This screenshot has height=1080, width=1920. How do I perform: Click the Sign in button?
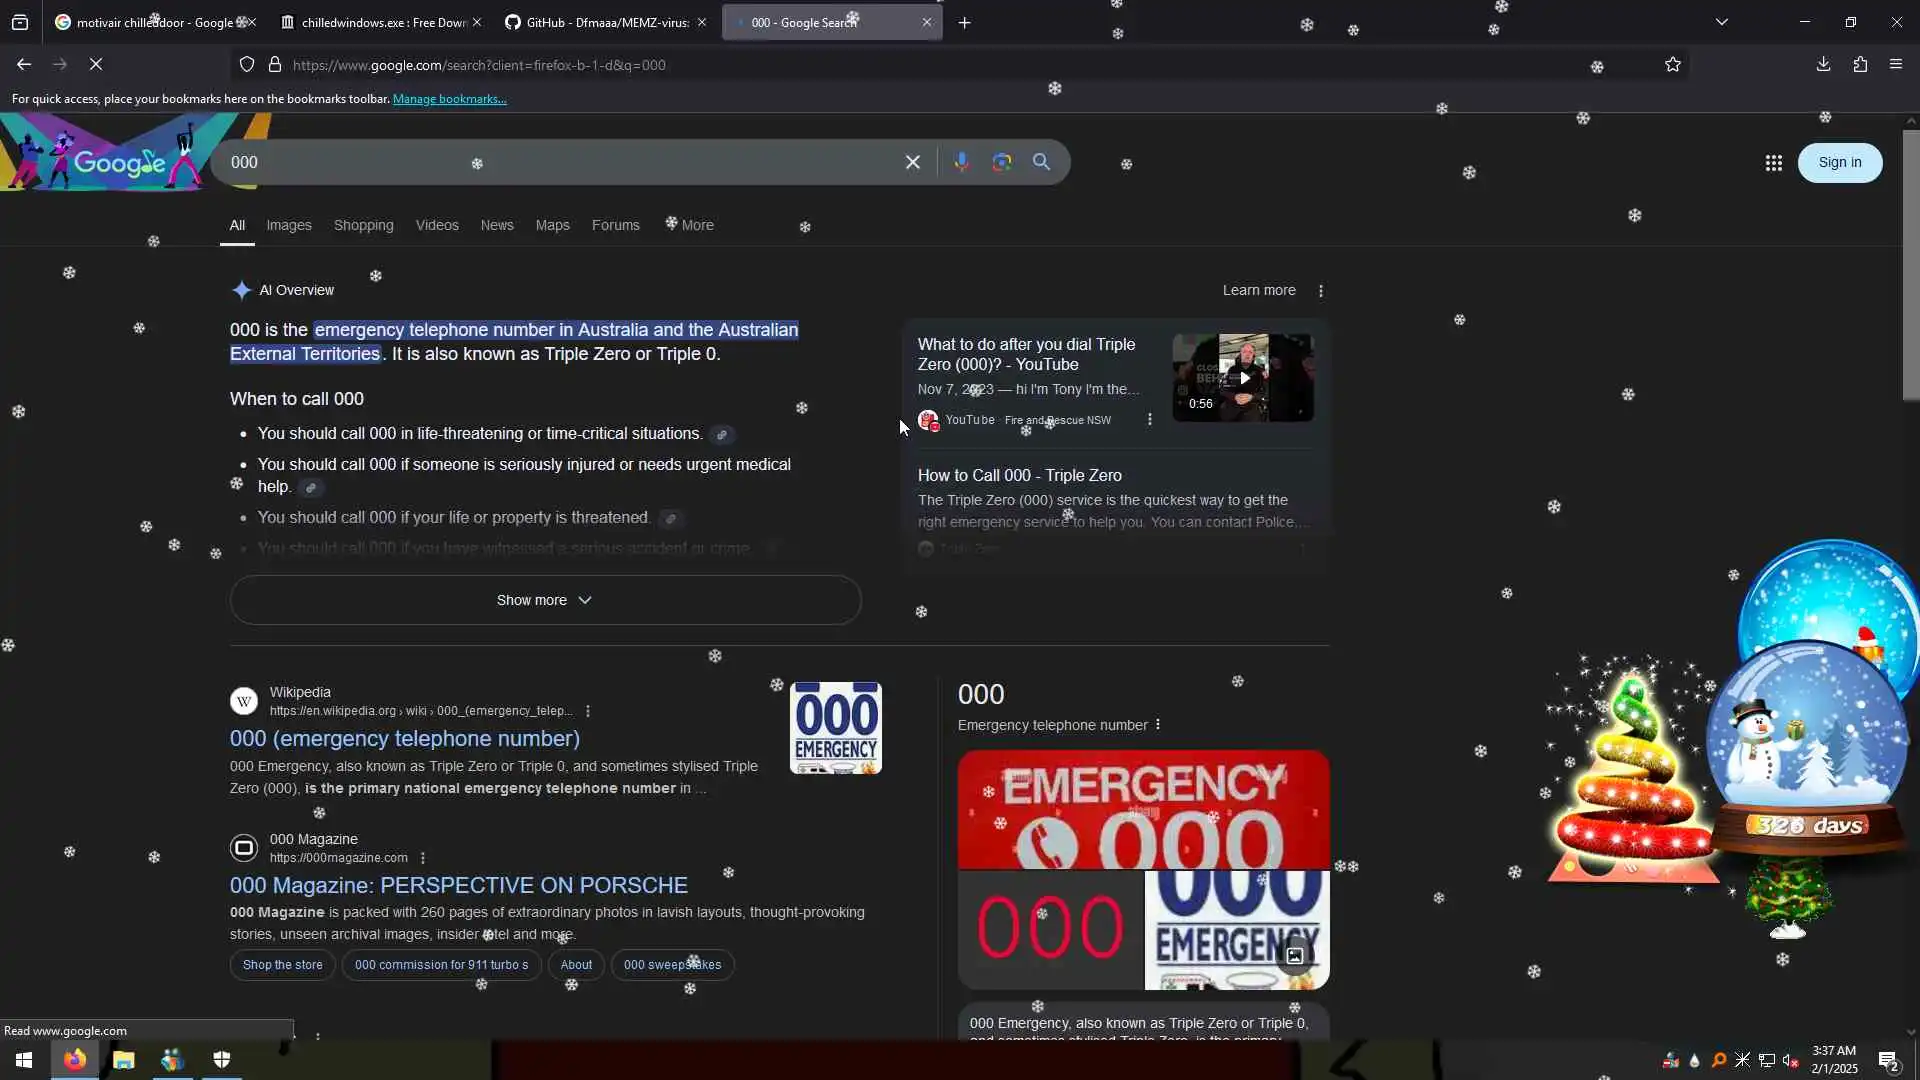1839,163
